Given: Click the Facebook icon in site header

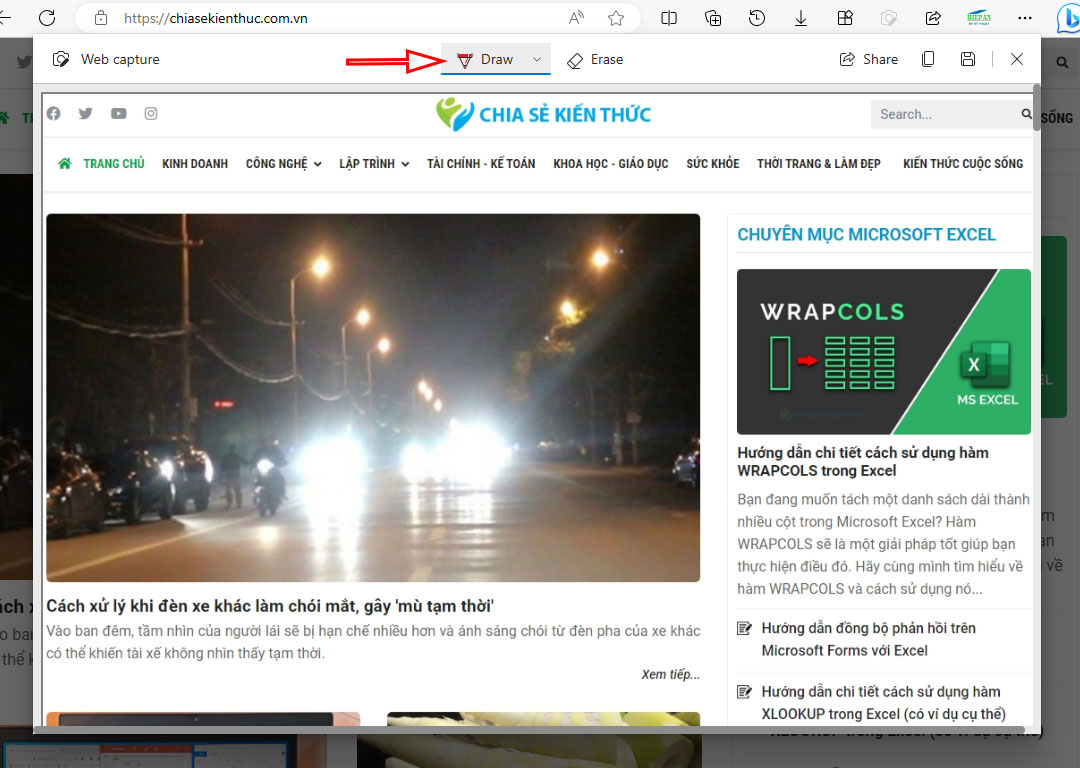Looking at the screenshot, I should [53, 113].
